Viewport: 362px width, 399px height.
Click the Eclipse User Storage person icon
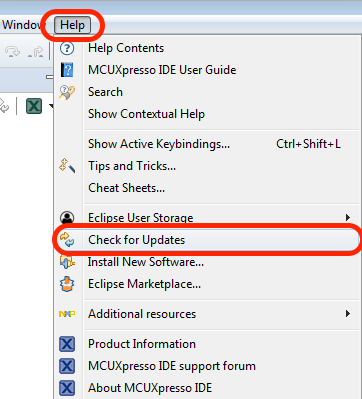(67, 218)
